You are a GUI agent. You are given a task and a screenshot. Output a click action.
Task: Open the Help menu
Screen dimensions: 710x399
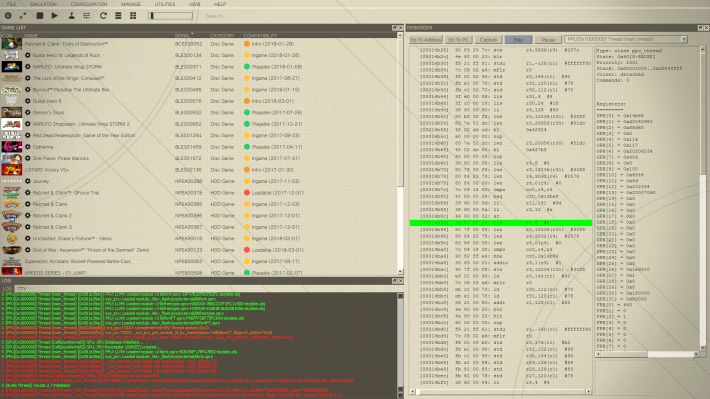(x=220, y=4)
